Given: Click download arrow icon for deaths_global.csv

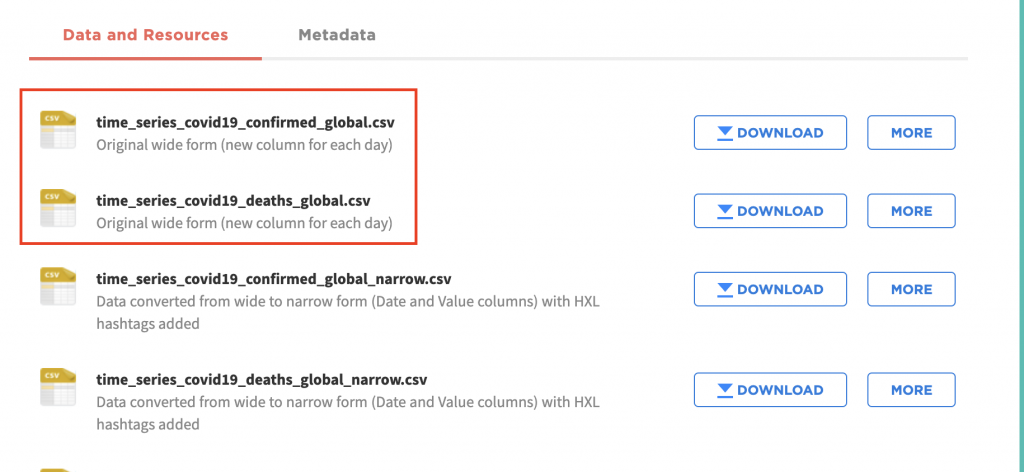Looking at the screenshot, I should 725,212.
